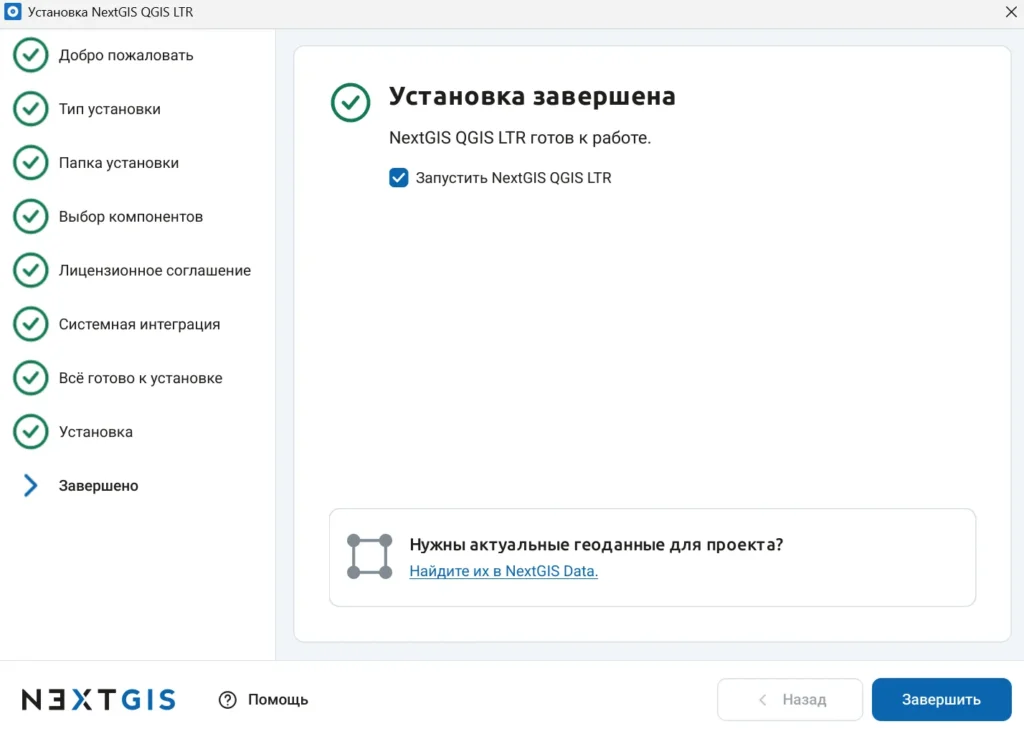
Task: Click the checkmark icon next to Установка step
Action: point(30,432)
